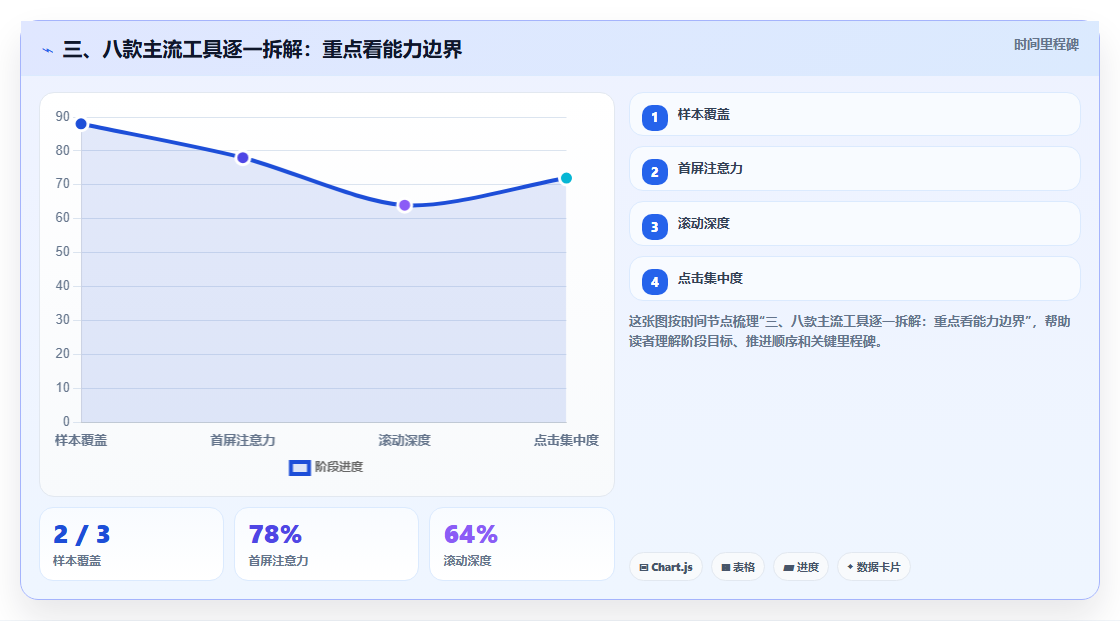The image size is (1120, 621).
Task: Select the 数据卡片 tag
Action: click(874, 567)
